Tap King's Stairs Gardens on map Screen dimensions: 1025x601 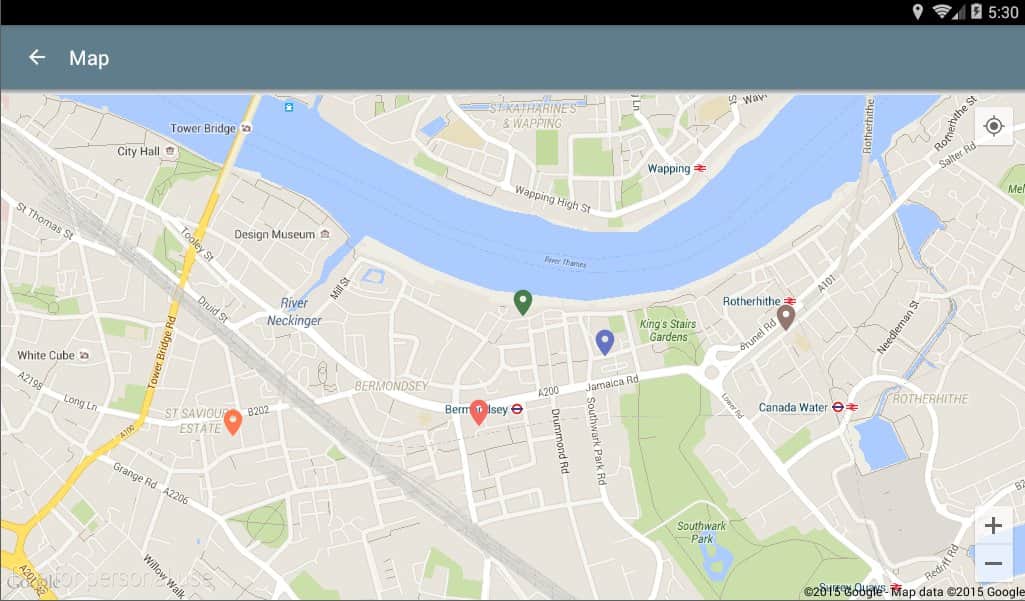click(x=667, y=330)
